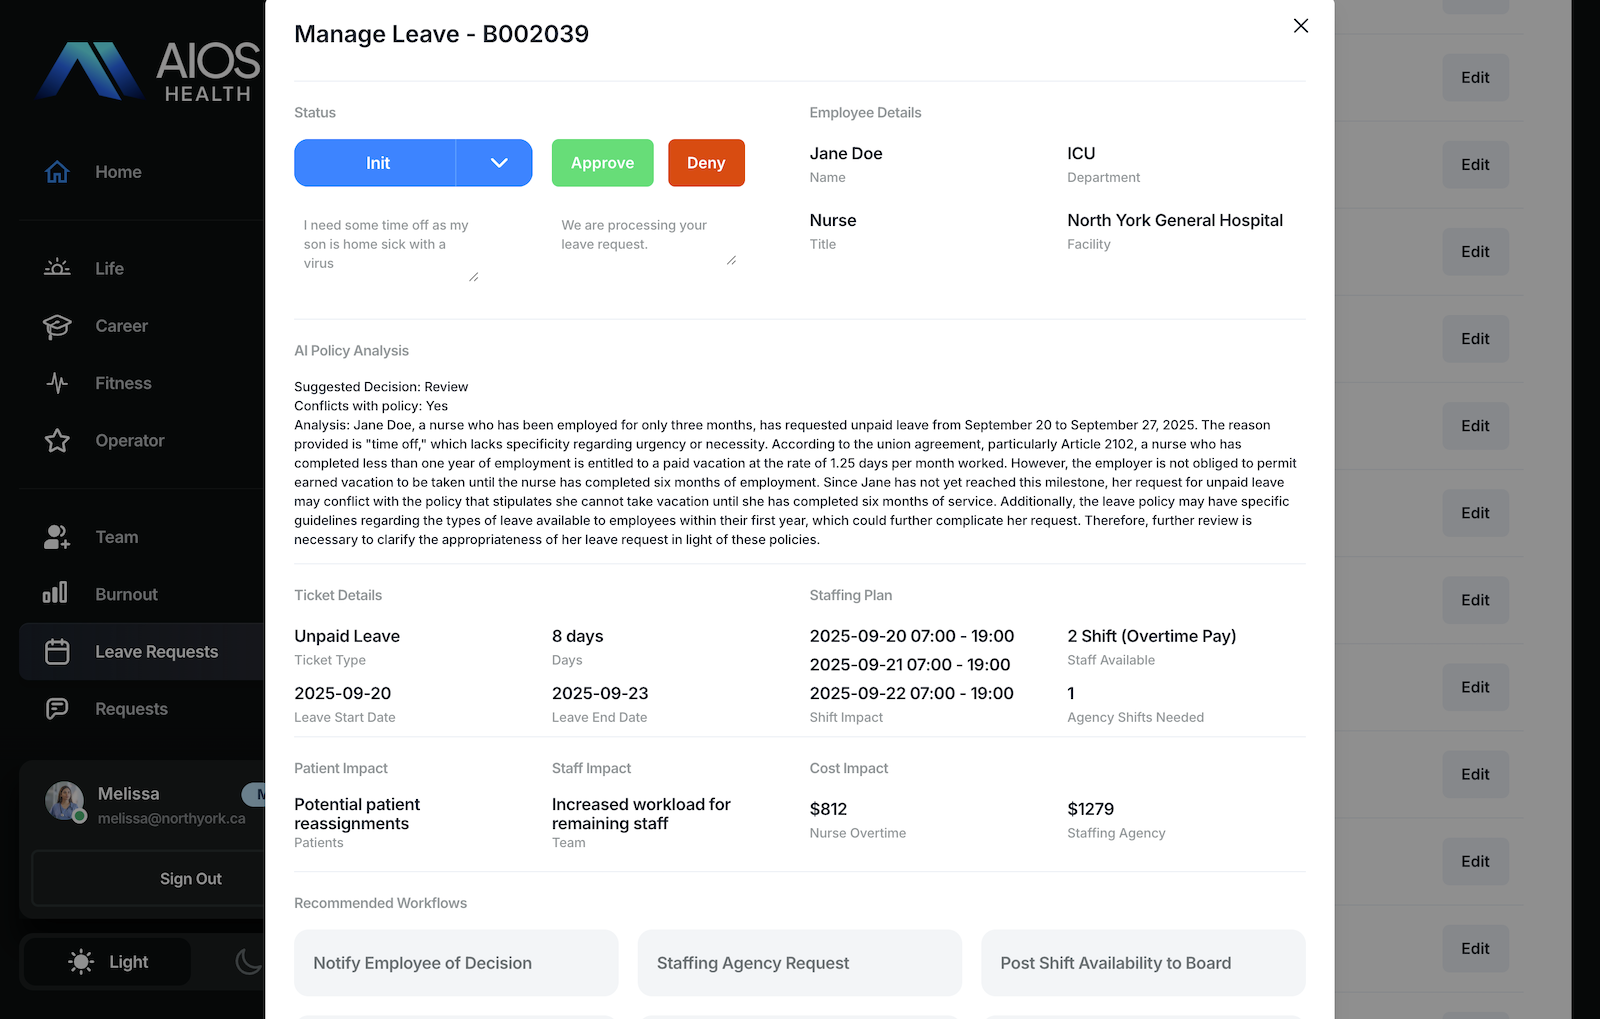Toggle dark mode with the moon icon
1600x1019 pixels.
[248, 961]
